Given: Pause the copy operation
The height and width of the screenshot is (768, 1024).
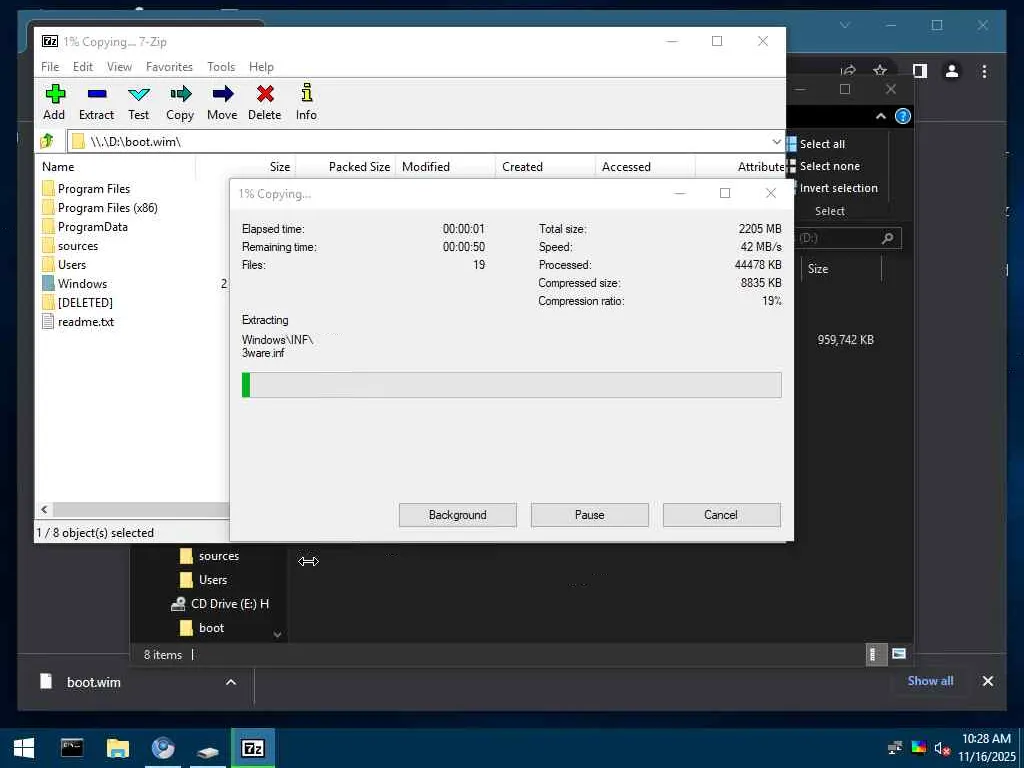Looking at the screenshot, I should (x=590, y=515).
